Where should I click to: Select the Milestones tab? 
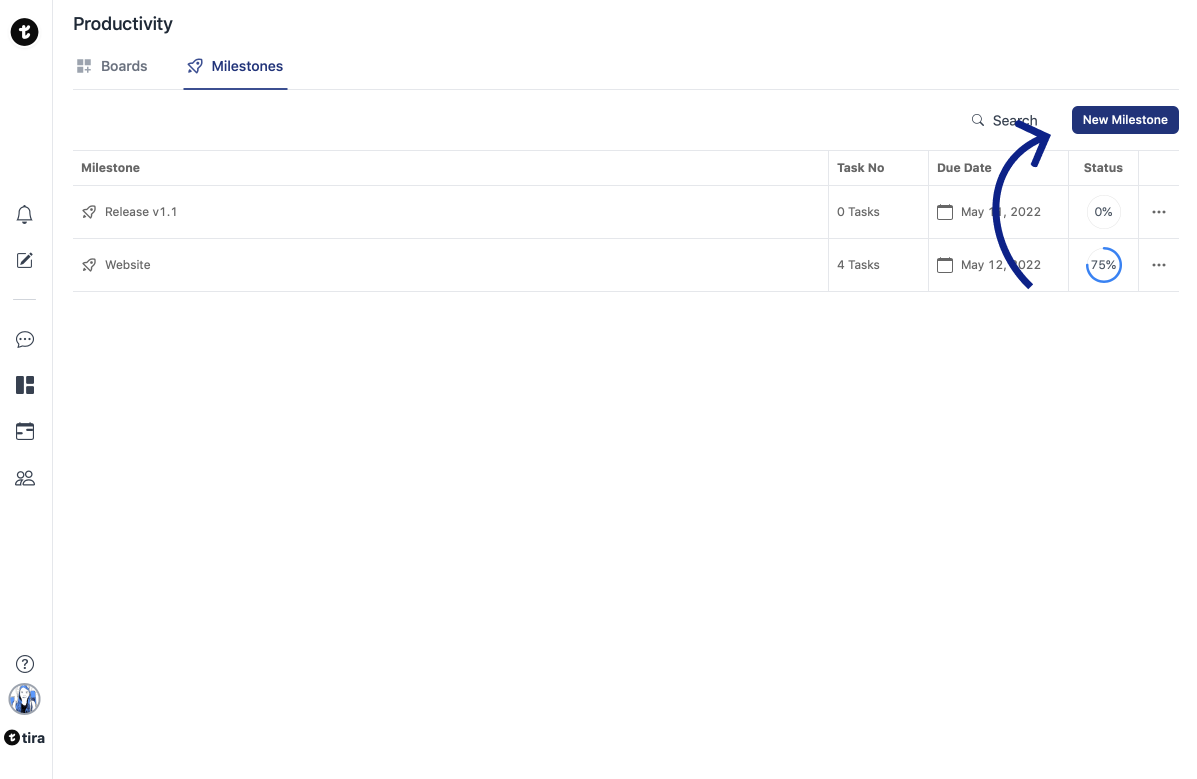(x=235, y=66)
